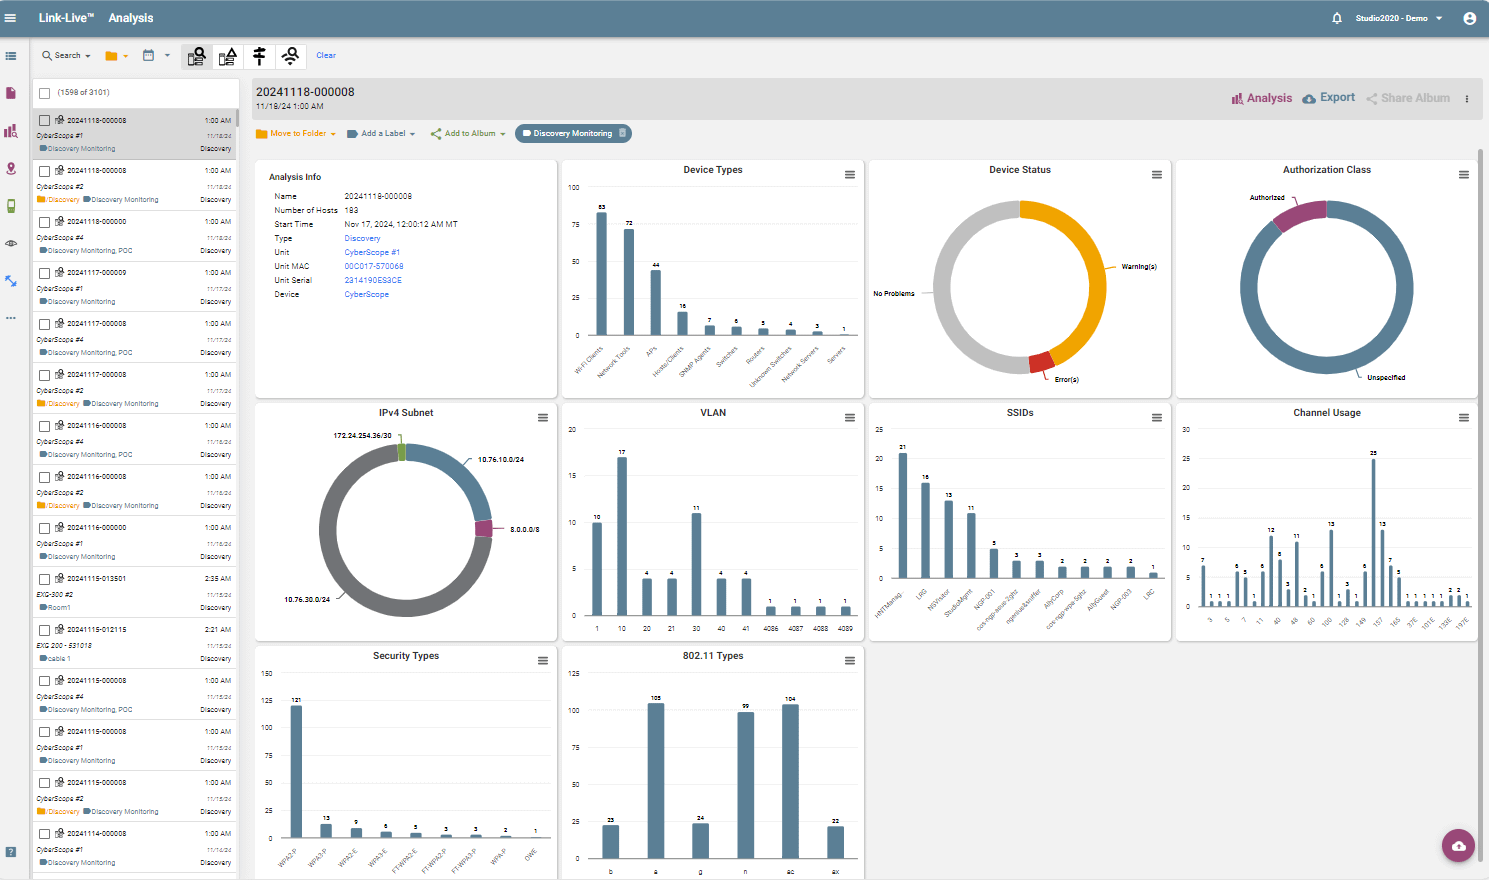
Task: Open the Add a Label dropdown
Action: click(381, 133)
